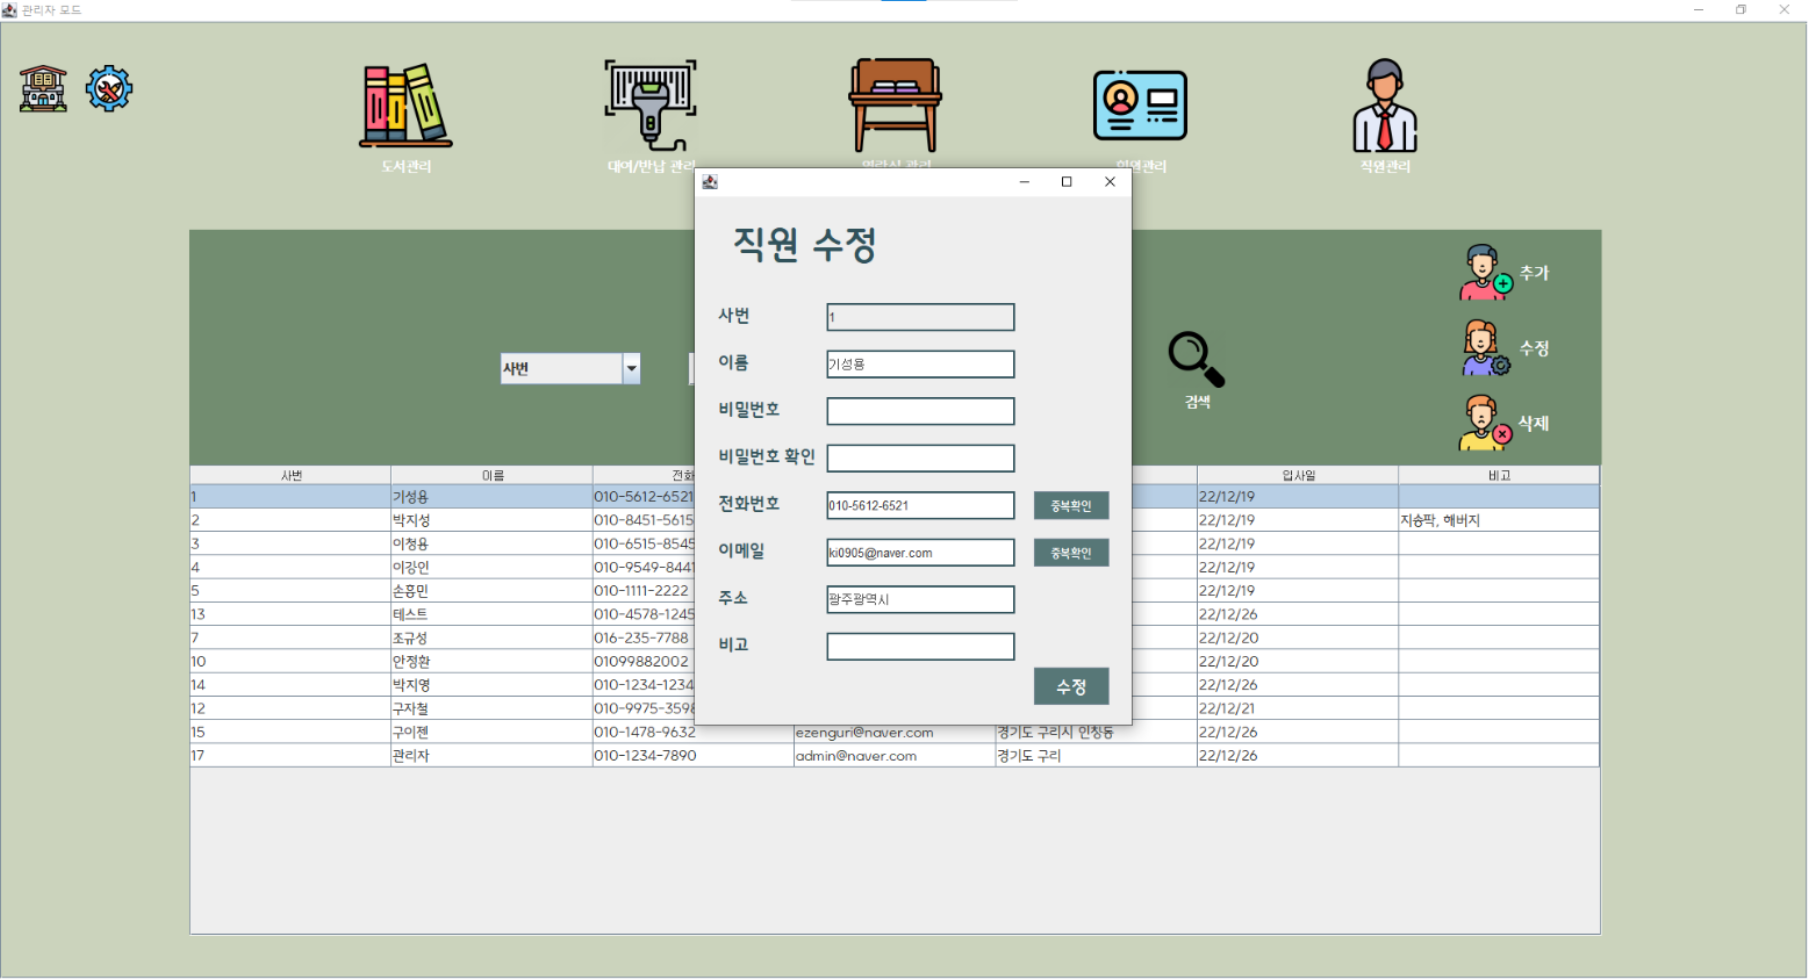Click 중복확인 next to the phone number

1070,505
